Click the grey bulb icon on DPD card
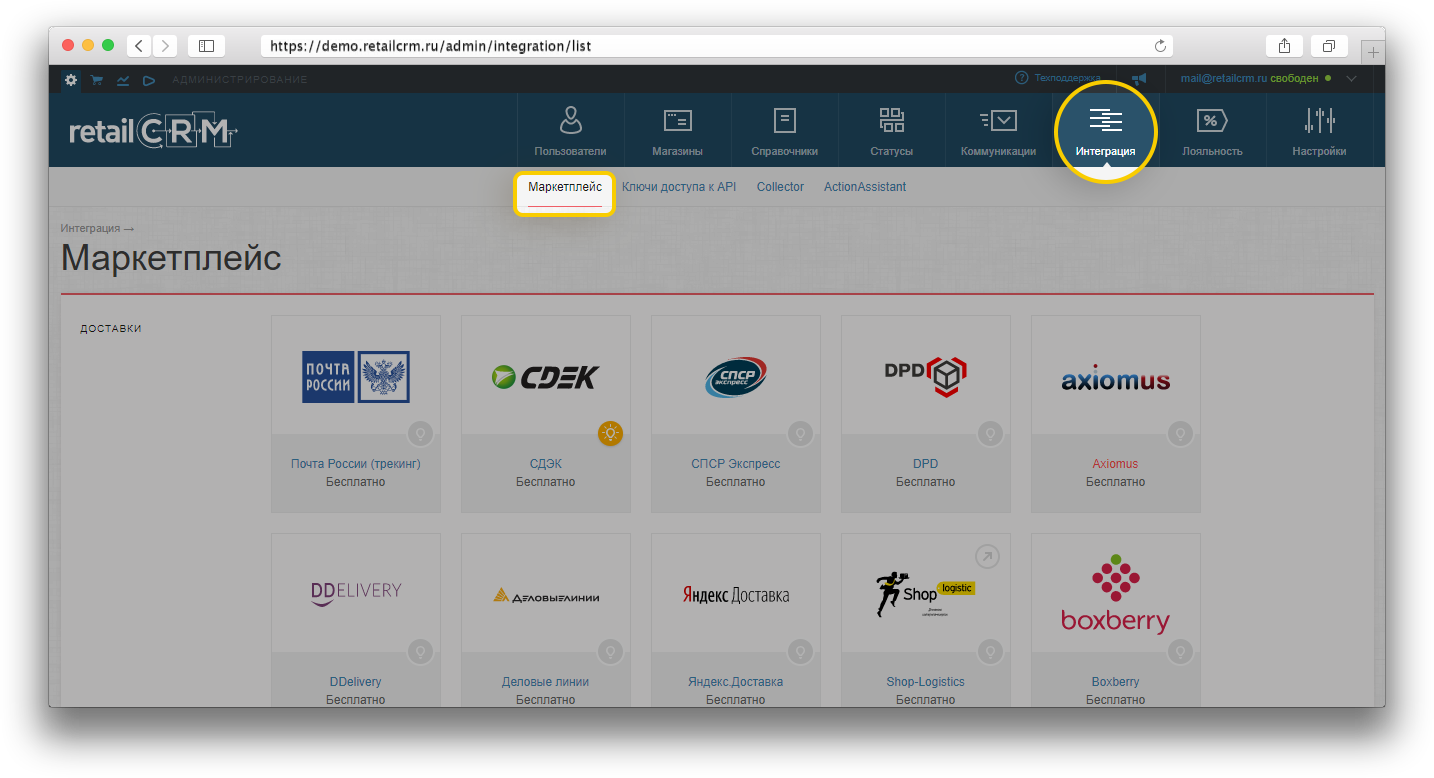 pos(990,434)
